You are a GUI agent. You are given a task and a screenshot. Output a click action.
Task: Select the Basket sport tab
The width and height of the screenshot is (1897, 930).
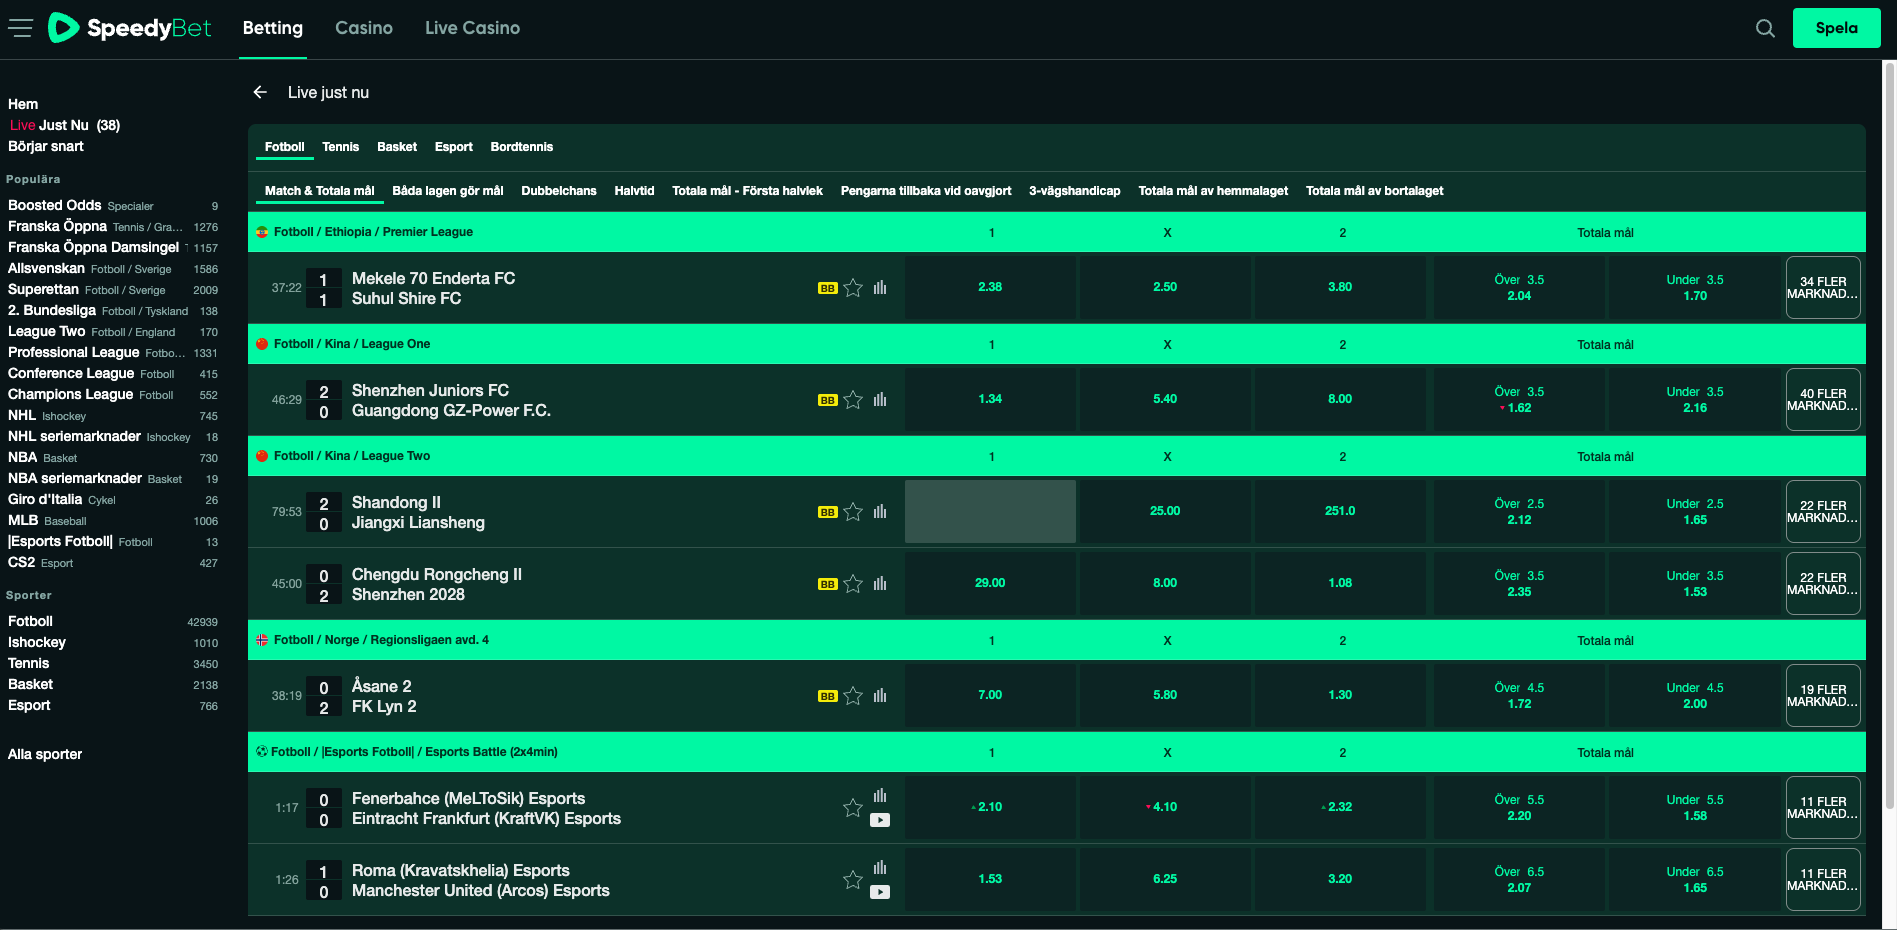click(x=397, y=147)
